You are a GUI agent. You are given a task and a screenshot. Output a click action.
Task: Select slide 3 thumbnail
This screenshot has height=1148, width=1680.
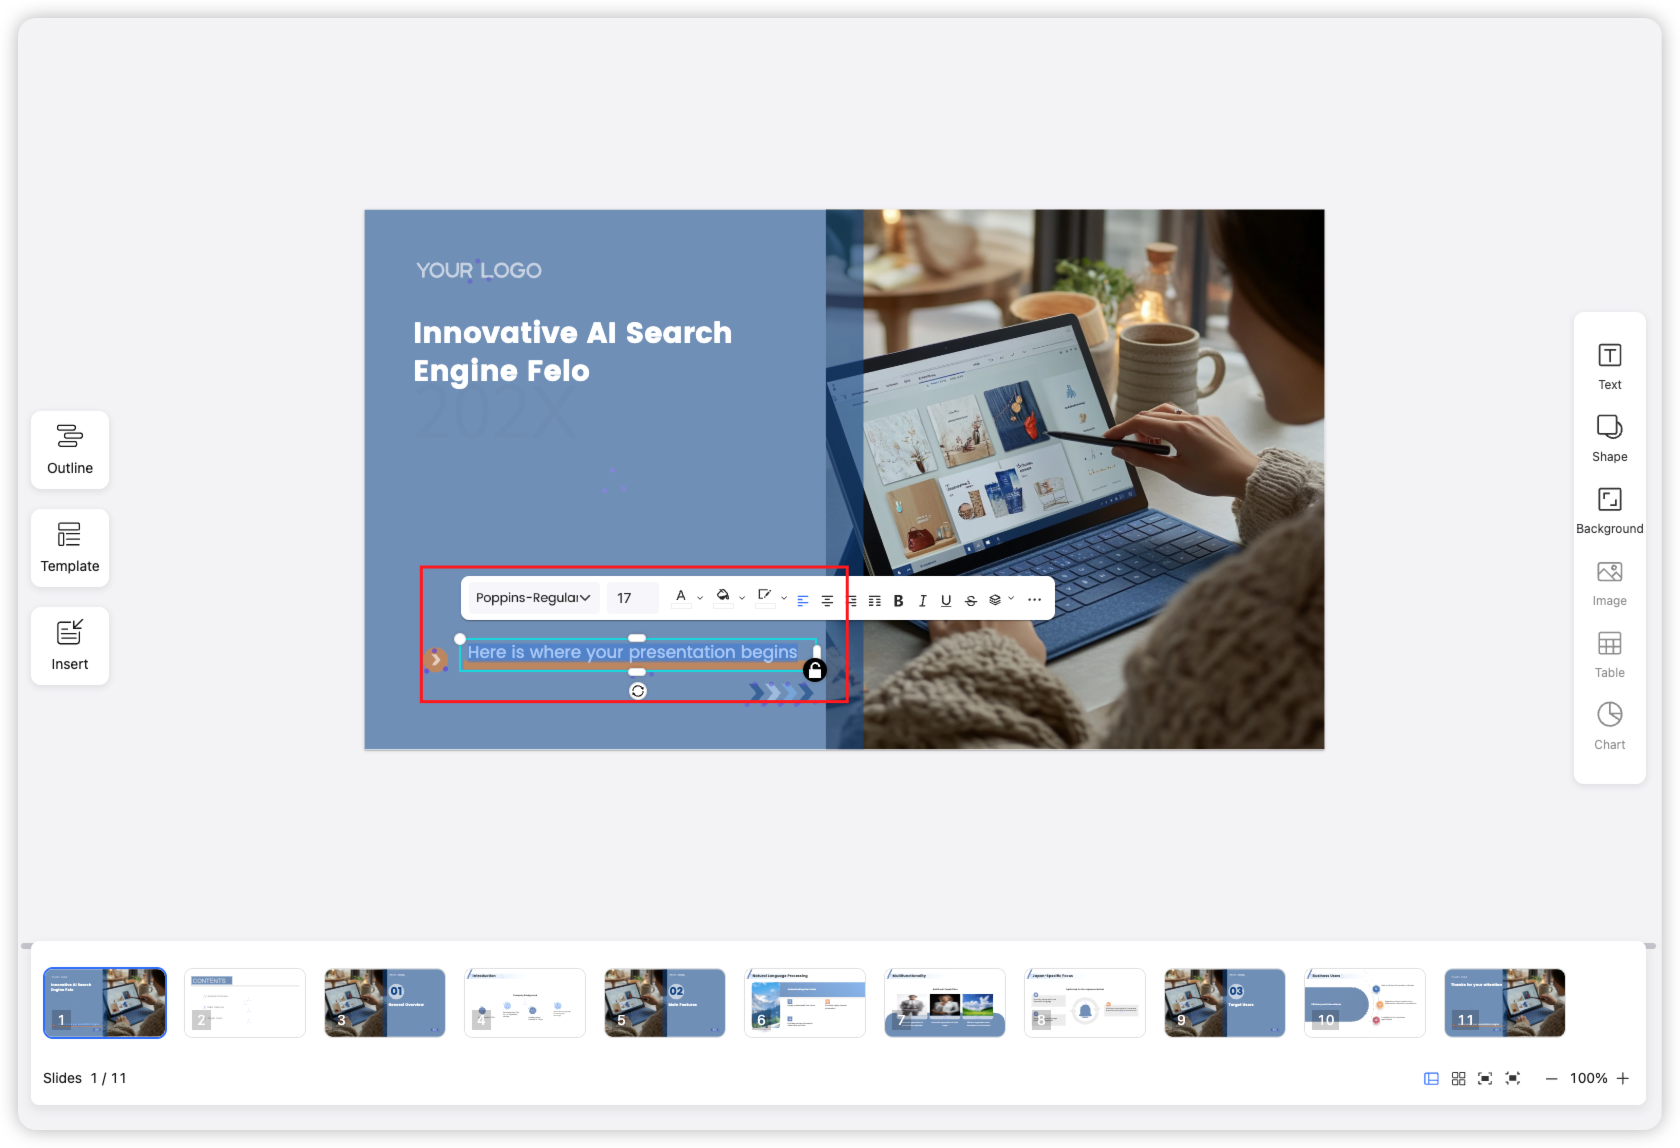click(385, 1003)
